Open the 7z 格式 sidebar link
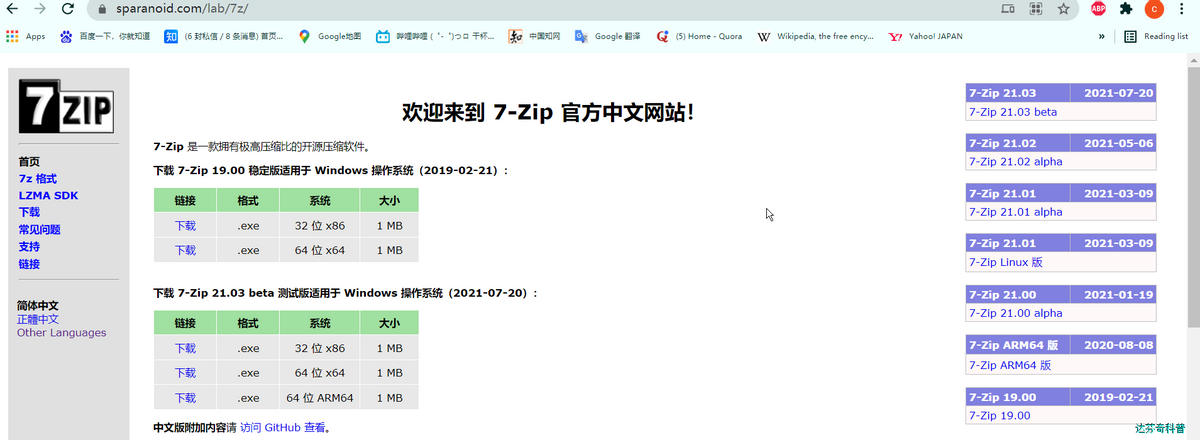 click(x=38, y=178)
